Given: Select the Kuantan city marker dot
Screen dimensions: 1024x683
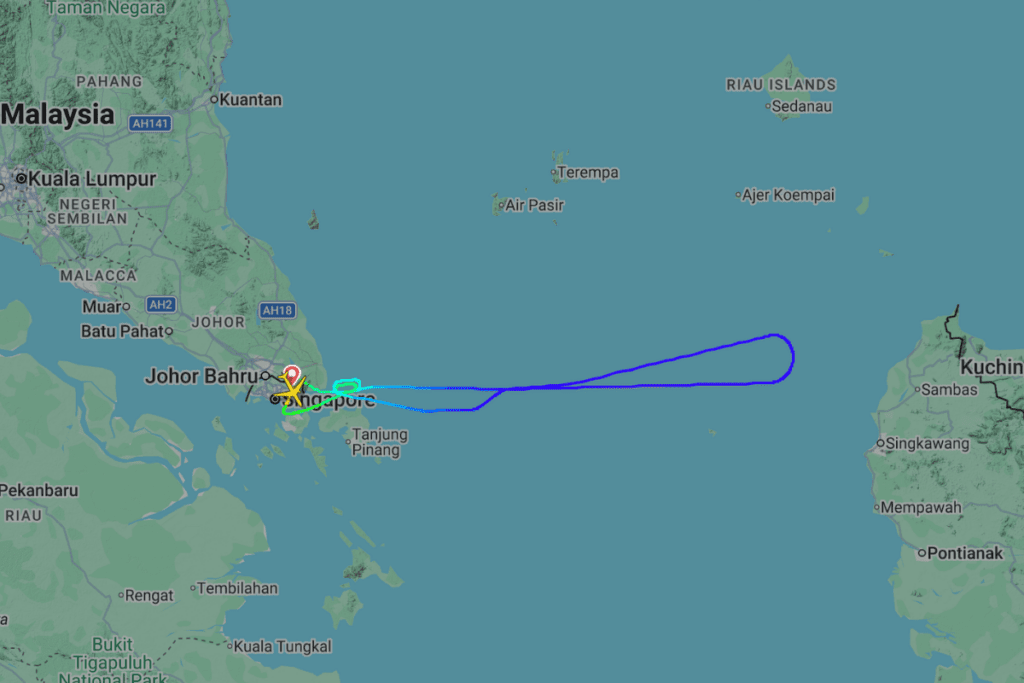Looking at the screenshot, I should [214, 100].
